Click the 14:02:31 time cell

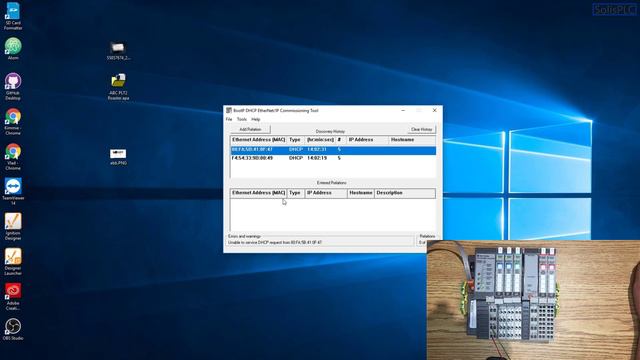click(317, 150)
